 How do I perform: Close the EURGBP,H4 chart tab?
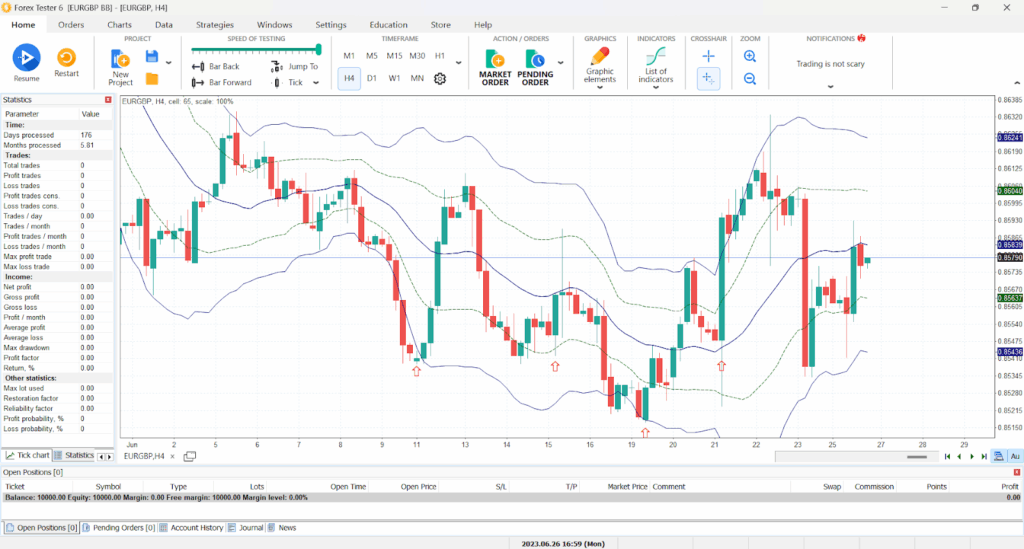(172, 456)
